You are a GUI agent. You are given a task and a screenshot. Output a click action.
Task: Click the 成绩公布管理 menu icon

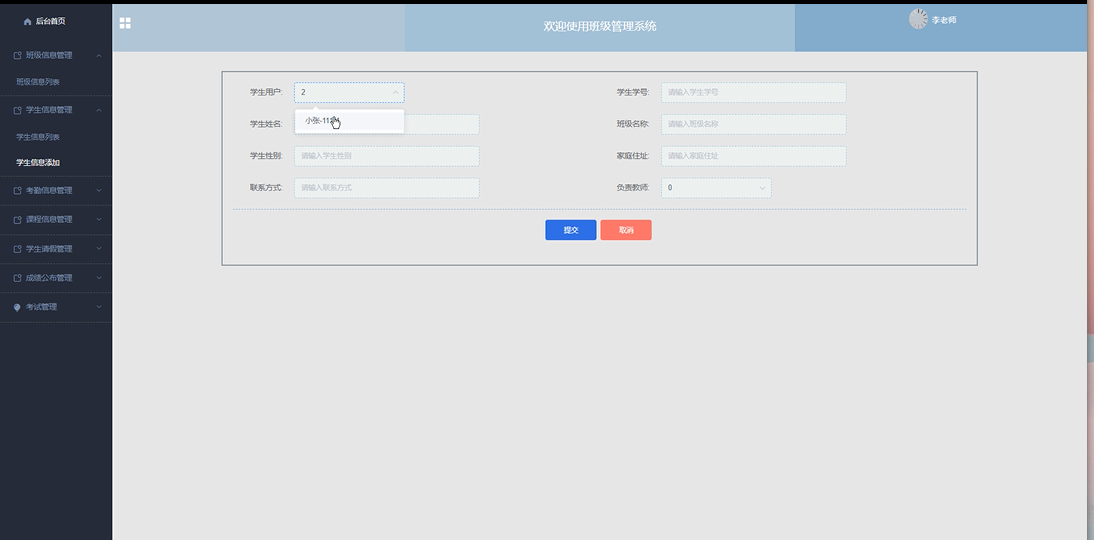17,278
